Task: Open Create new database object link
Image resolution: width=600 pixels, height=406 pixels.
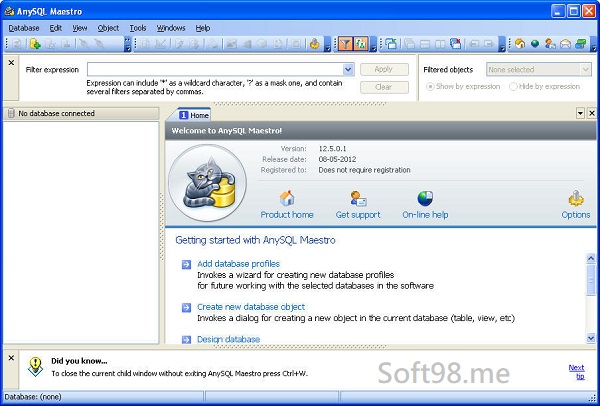Action: [x=251, y=307]
